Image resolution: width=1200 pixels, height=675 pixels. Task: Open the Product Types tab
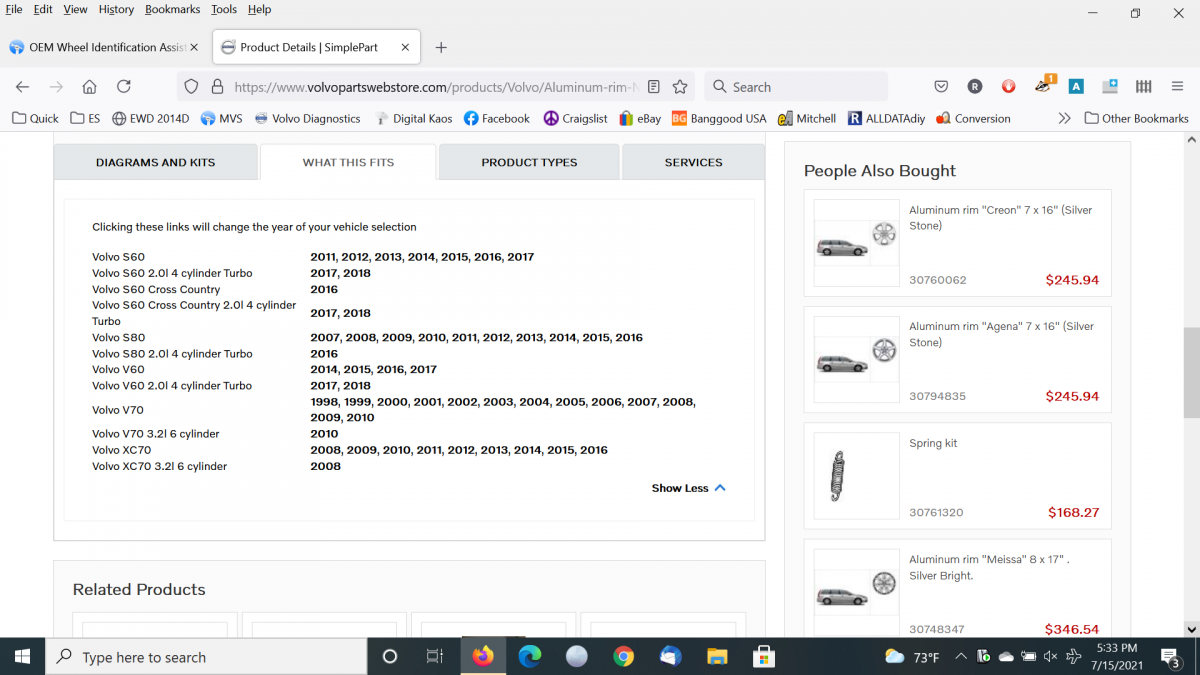(529, 162)
